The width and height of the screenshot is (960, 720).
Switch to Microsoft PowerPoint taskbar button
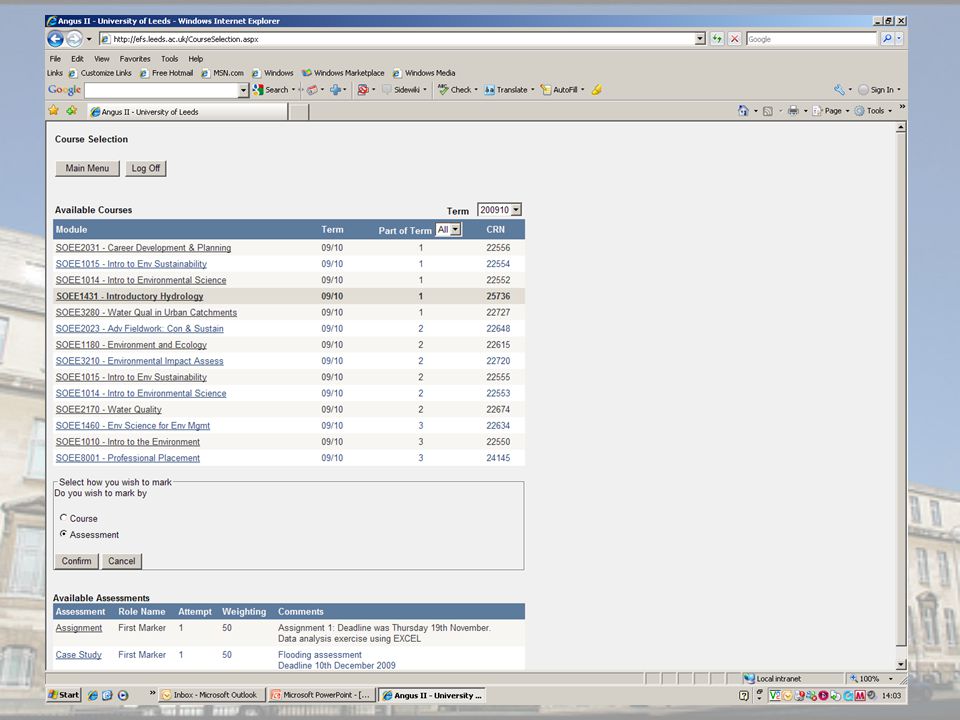(321, 696)
